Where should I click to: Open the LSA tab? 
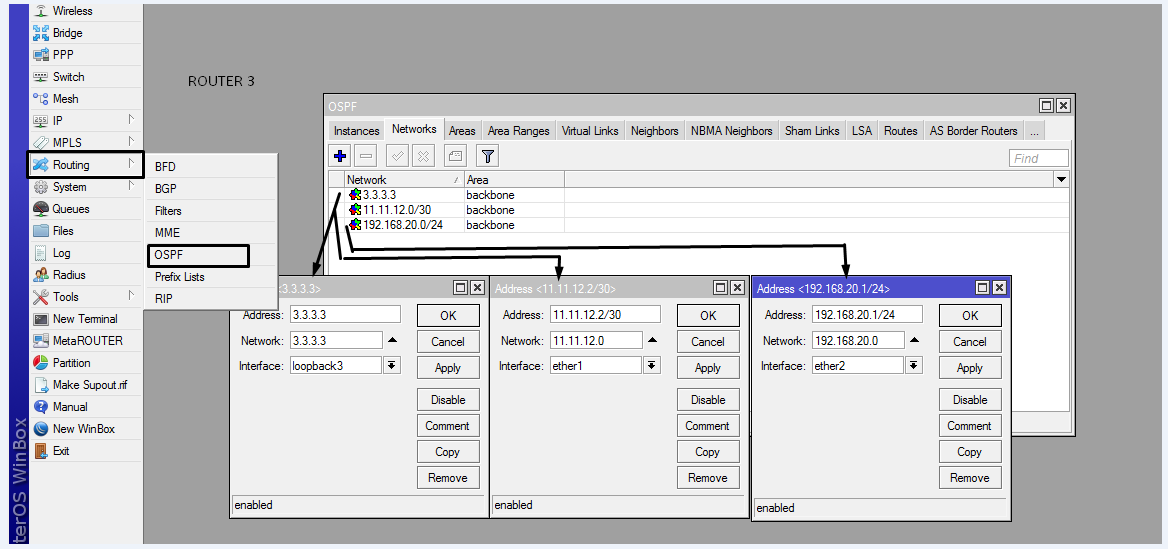coord(862,131)
